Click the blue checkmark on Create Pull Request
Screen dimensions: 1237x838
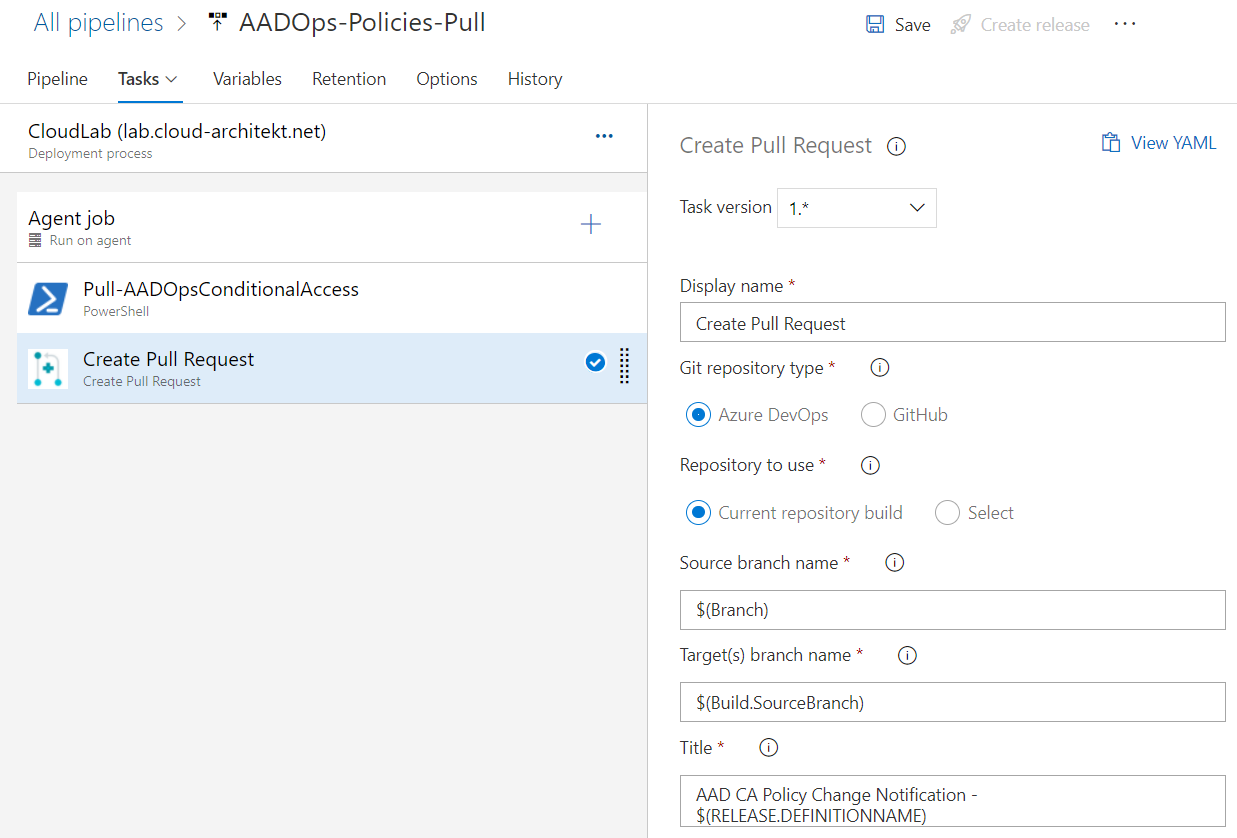point(595,362)
